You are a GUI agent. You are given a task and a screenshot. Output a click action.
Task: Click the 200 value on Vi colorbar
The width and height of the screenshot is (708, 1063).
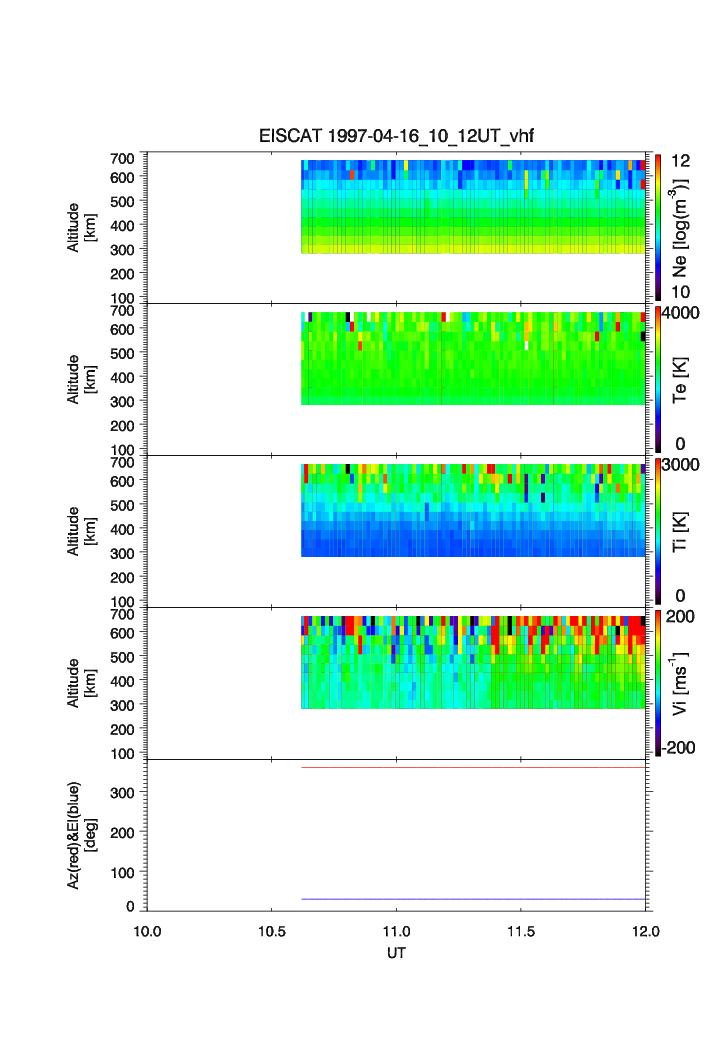tap(680, 616)
